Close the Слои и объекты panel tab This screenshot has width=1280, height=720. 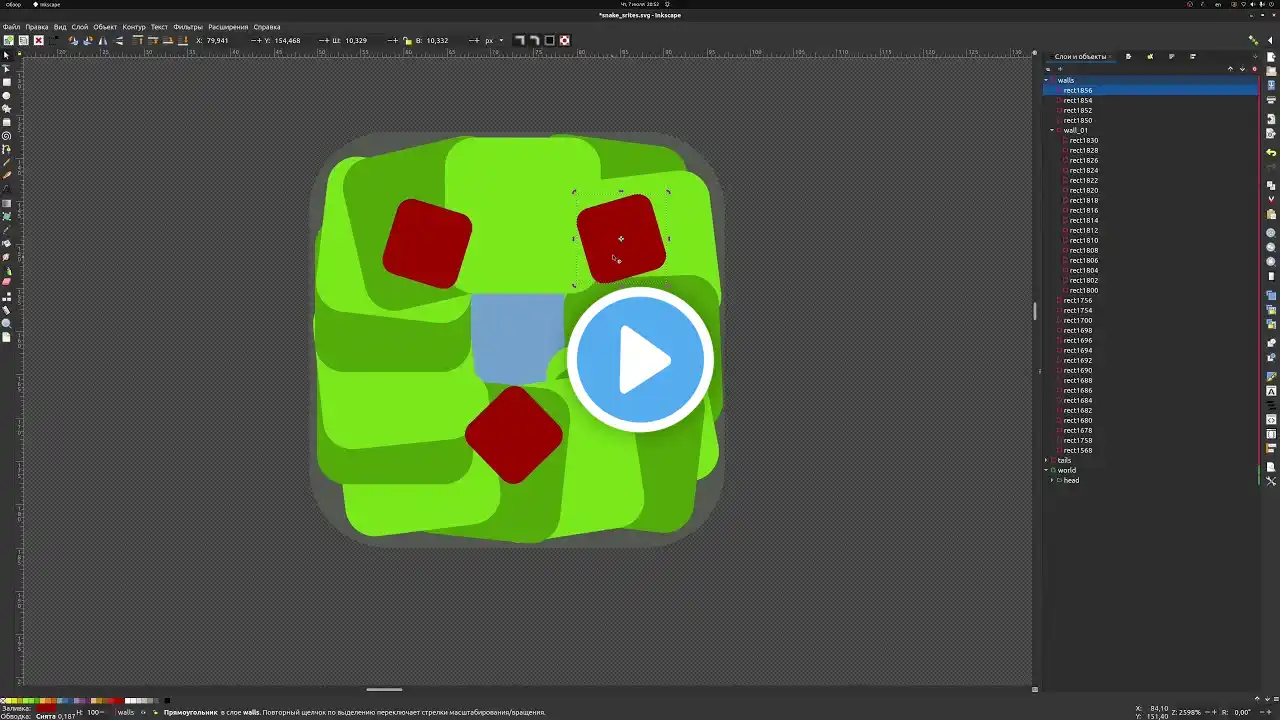pos(1111,57)
